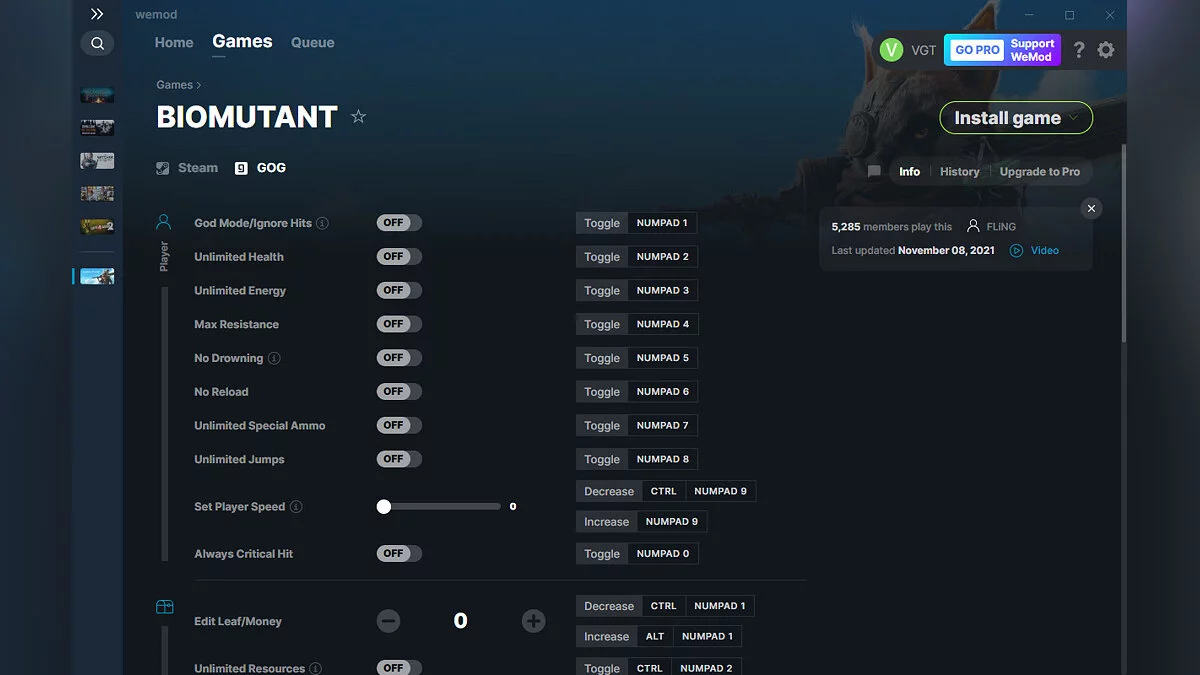Click the Games breadcrumb link
The width and height of the screenshot is (1200, 675).
(x=174, y=85)
